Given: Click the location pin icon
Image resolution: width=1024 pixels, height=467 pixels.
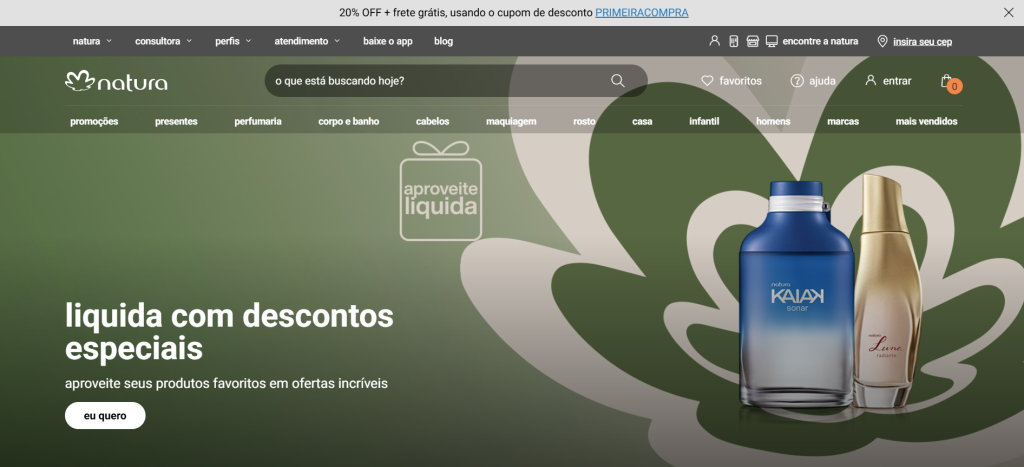Looking at the screenshot, I should pyautogui.click(x=882, y=41).
